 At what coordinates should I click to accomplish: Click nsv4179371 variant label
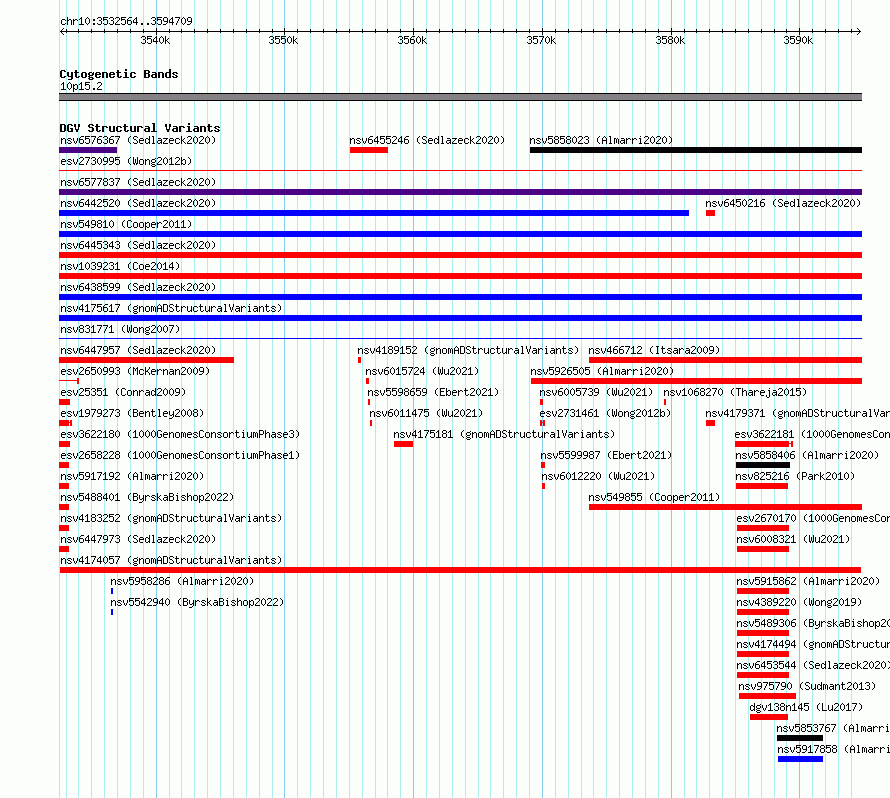(x=797, y=413)
